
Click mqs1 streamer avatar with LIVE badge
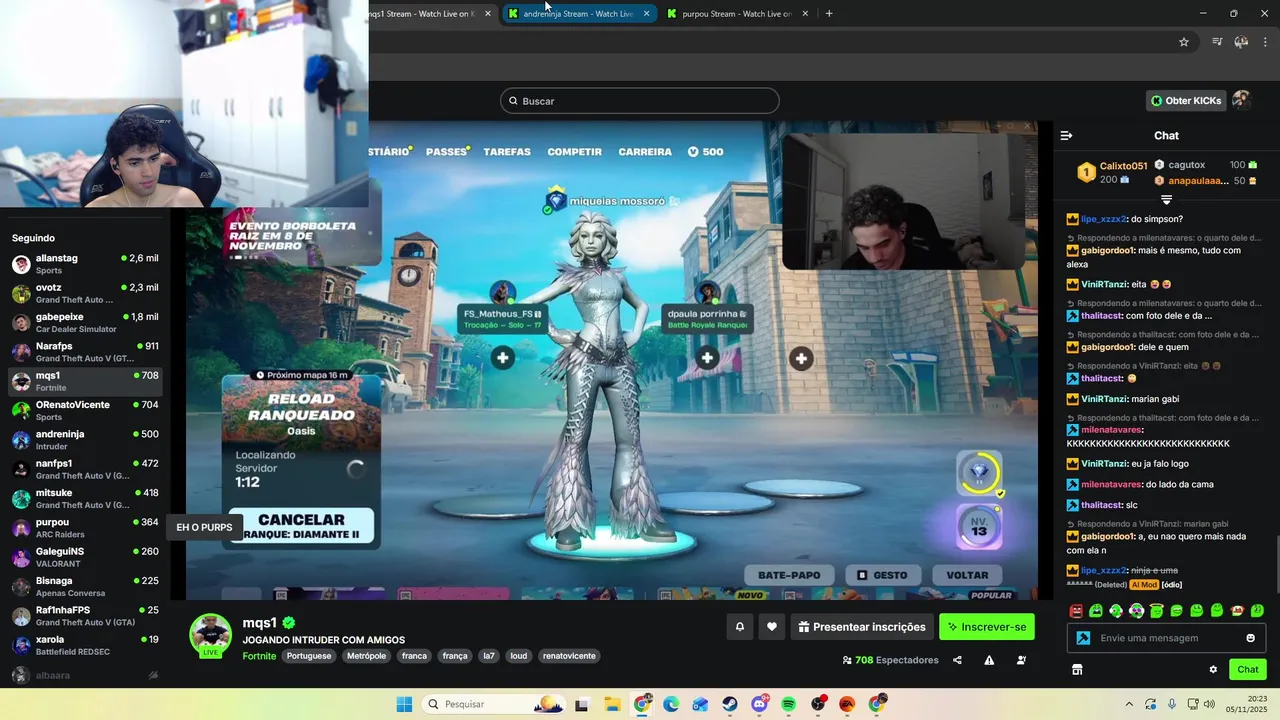click(x=211, y=635)
